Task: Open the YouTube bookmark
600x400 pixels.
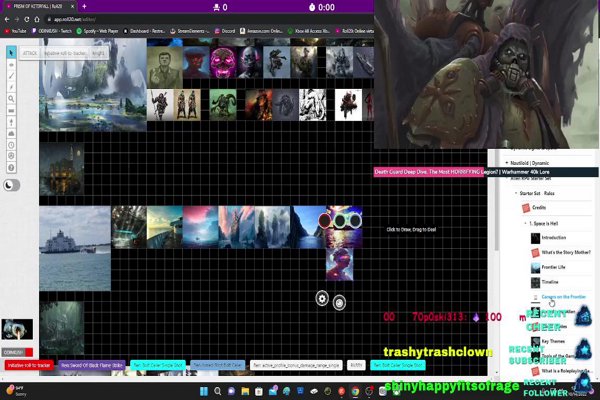Action: (16, 31)
